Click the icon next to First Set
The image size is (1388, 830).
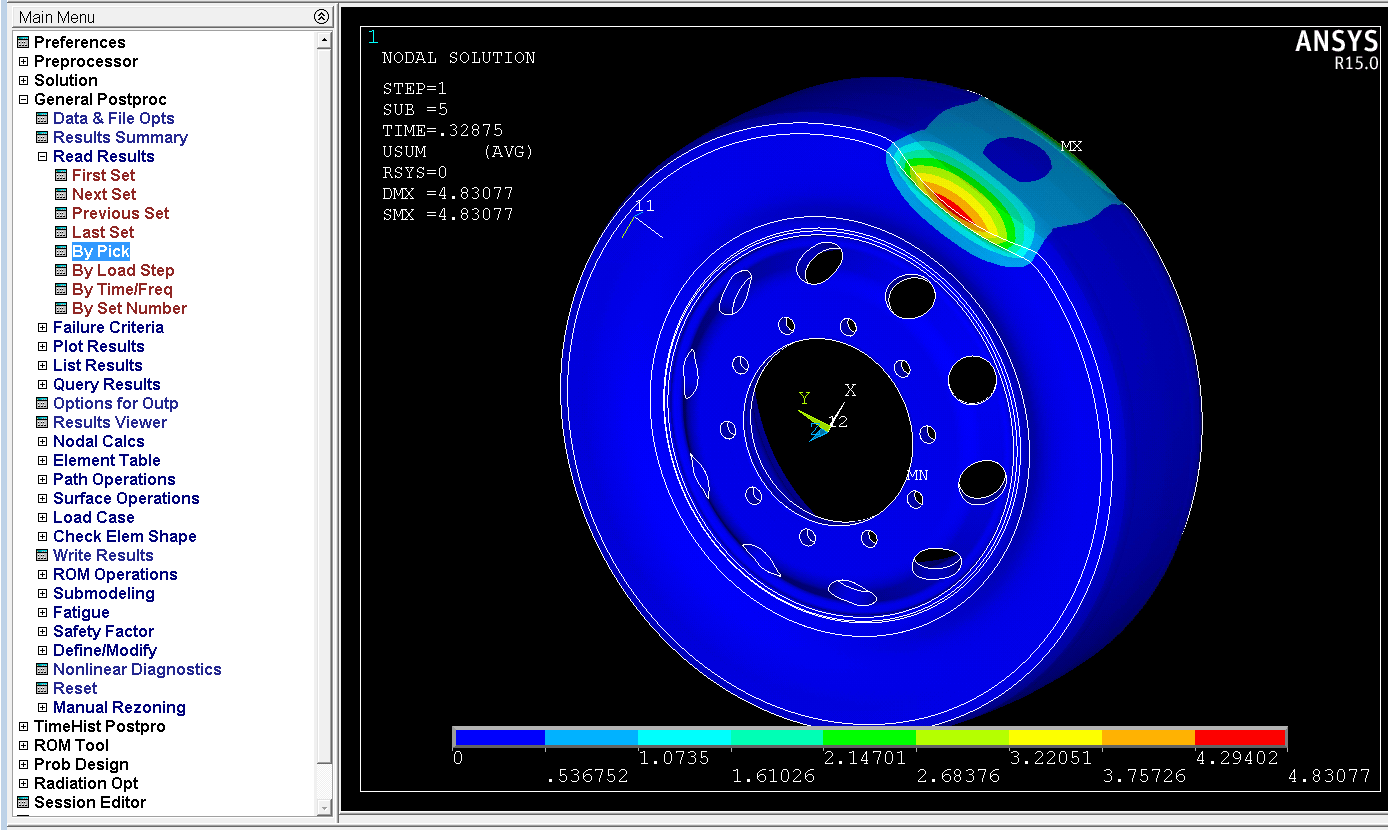coord(61,175)
